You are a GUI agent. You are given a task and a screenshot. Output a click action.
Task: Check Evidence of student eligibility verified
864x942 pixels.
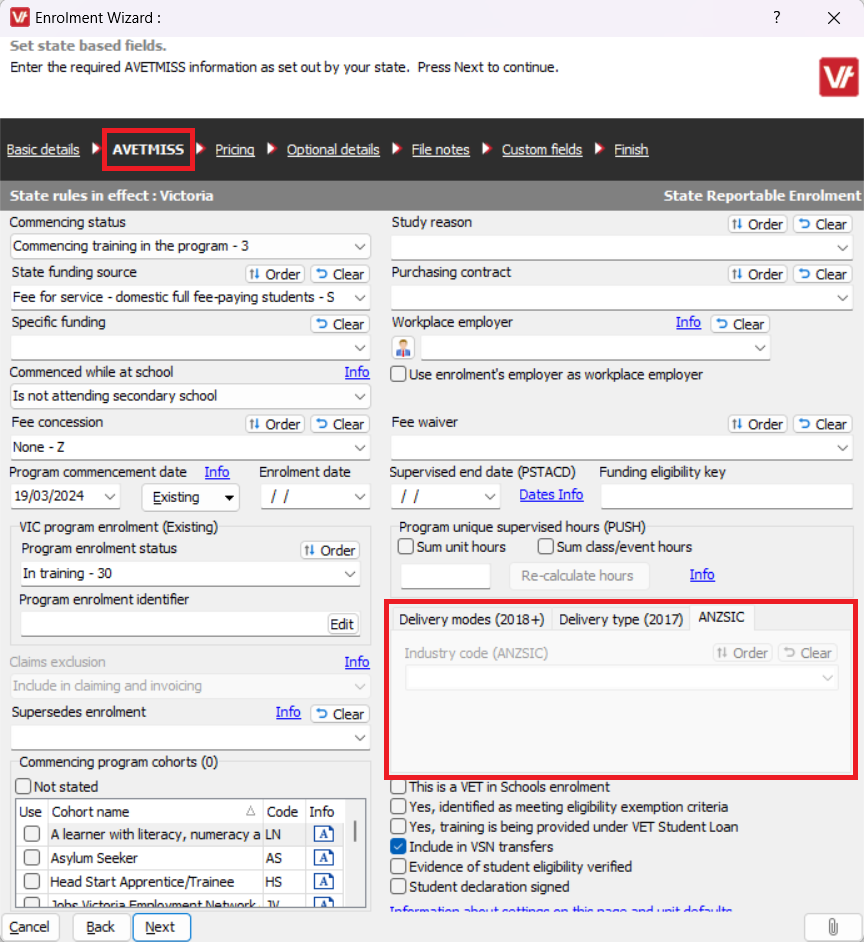coord(398,866)
